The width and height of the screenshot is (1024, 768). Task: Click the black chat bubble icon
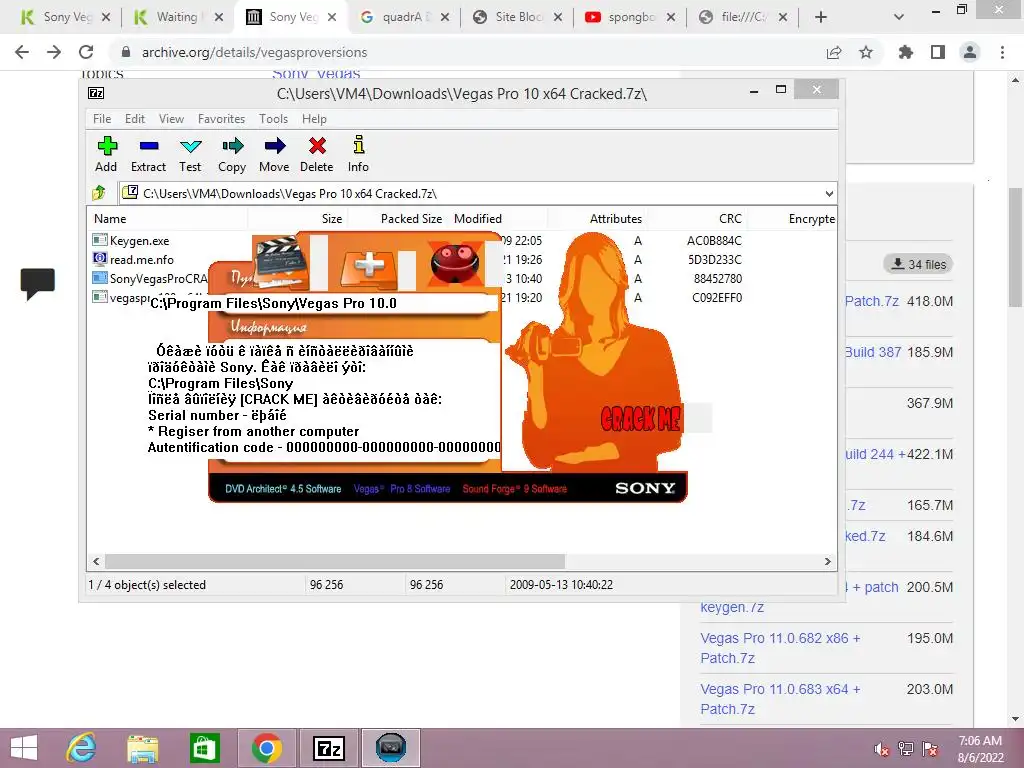pyautogui.click(x=38, y=283)
